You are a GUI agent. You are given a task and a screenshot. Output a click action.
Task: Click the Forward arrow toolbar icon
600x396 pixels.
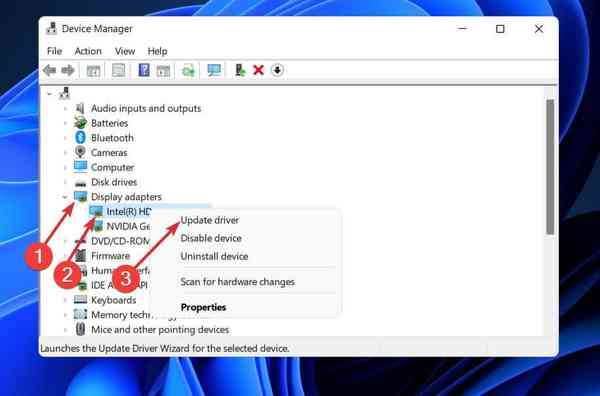point(68,70)
